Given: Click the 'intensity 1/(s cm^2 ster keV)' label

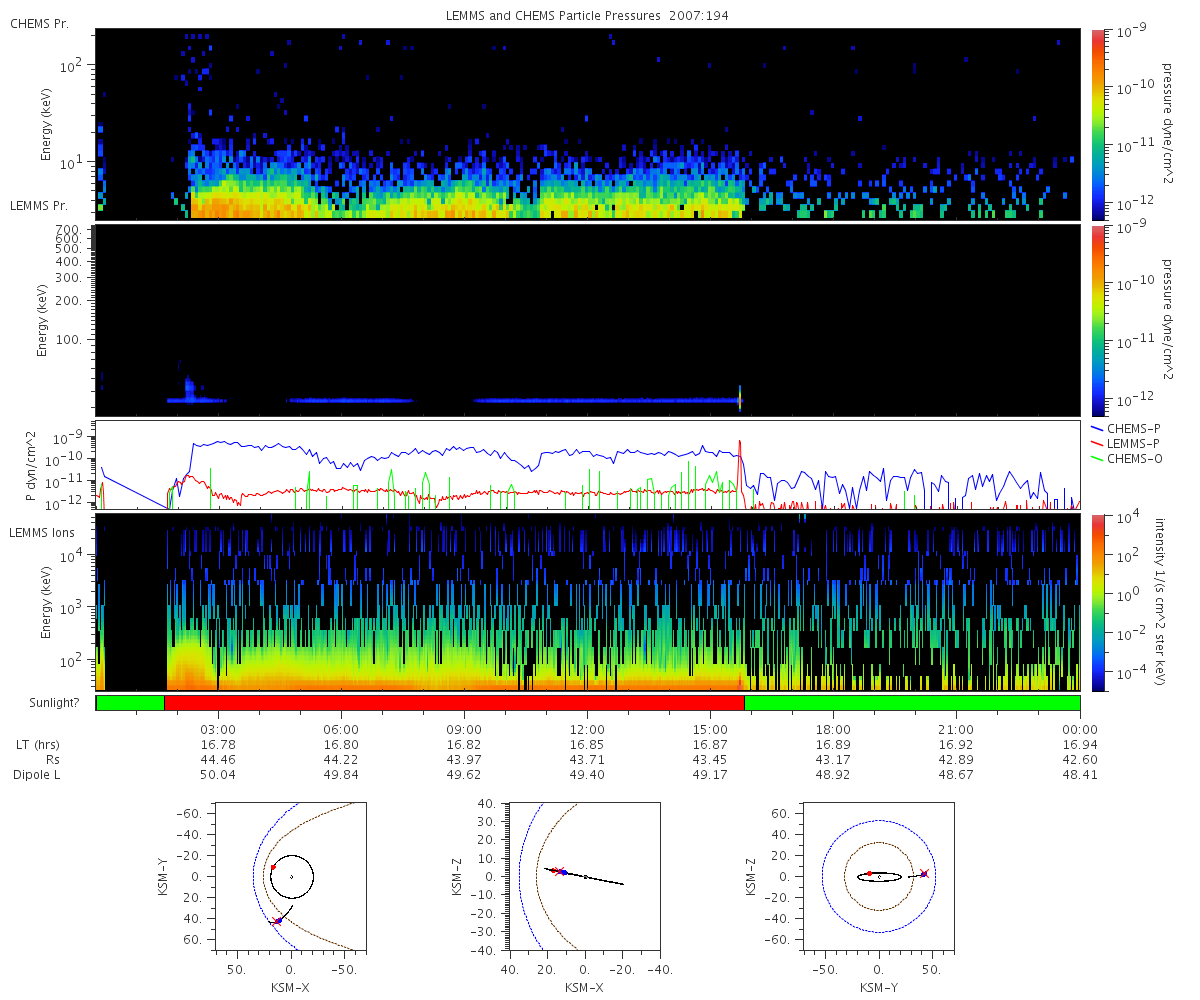Looking at the screenshot, I should pyautogui.click(x=1162, y=603).
